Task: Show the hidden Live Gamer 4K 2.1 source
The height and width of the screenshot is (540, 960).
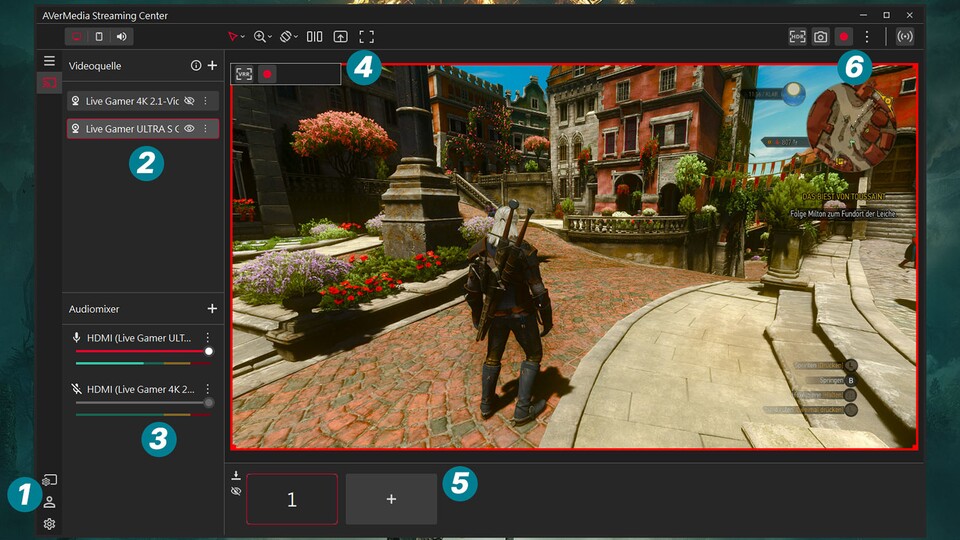Action: [189, 101]
